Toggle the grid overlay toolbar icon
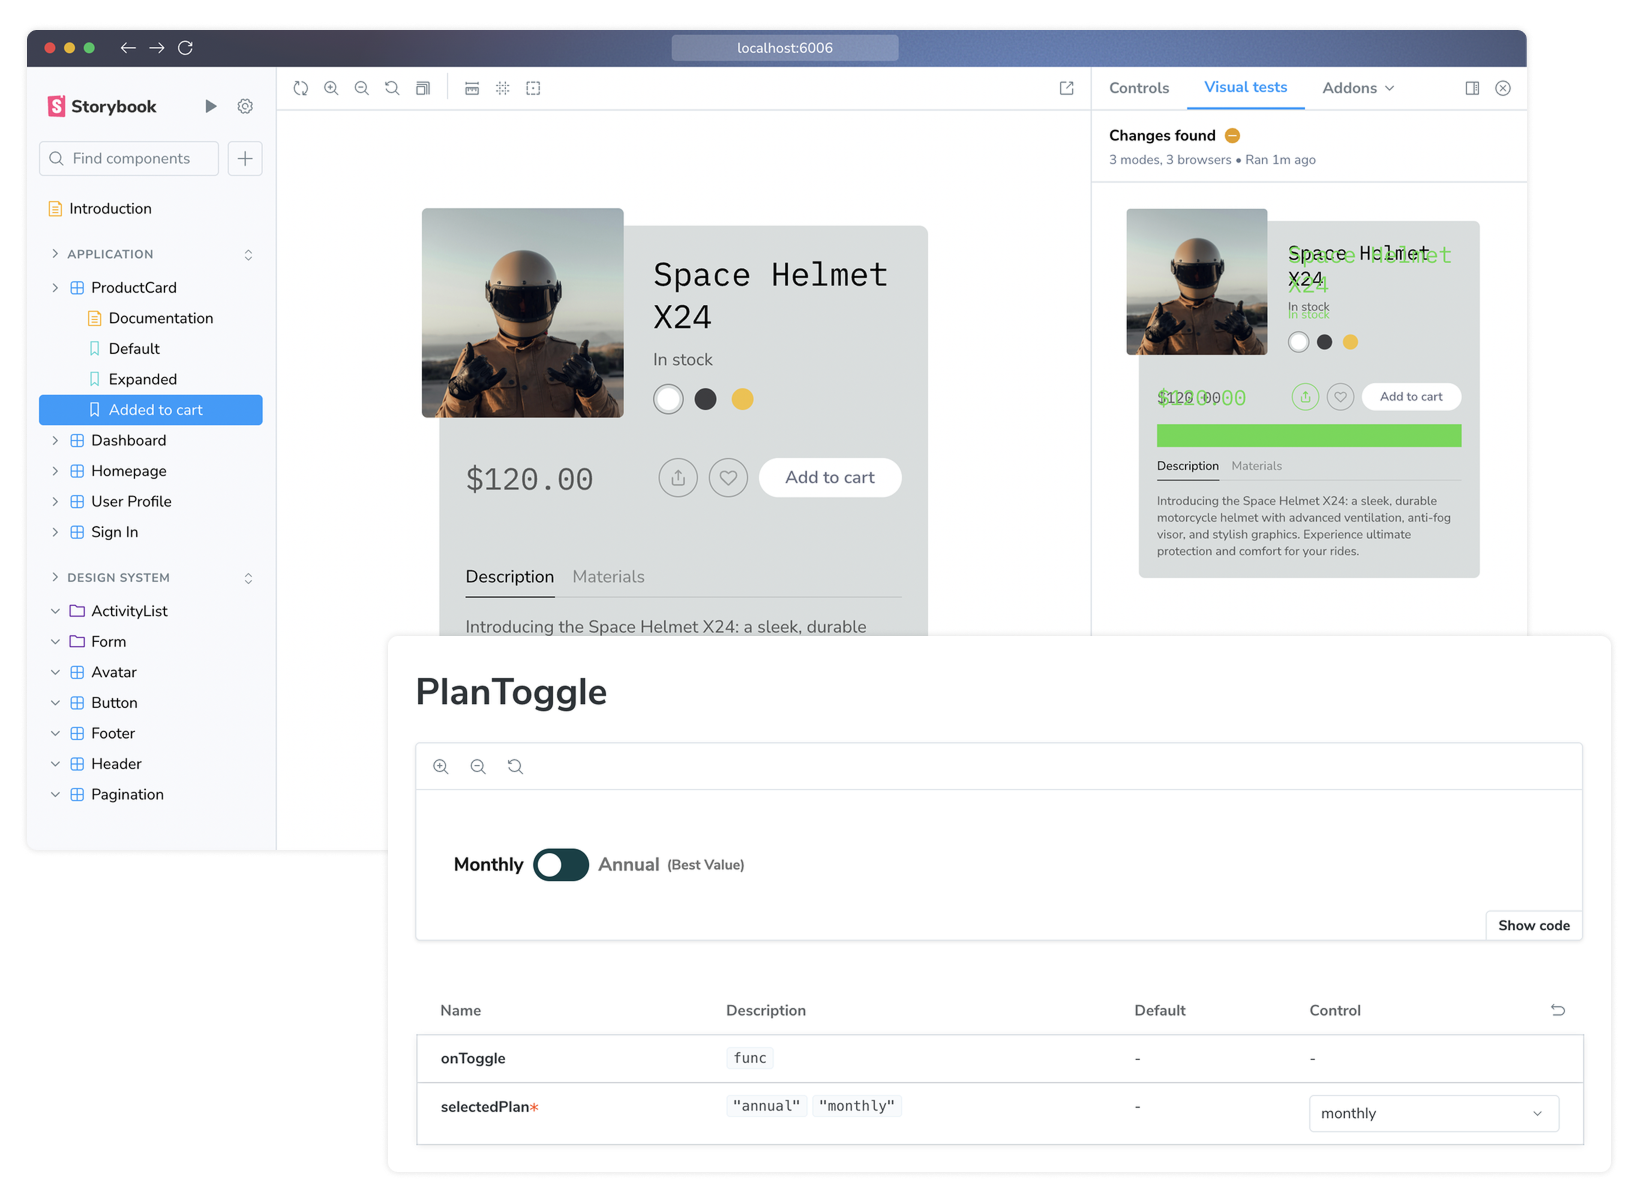This screenshot has height=1202, width=1638. [x=503, y=88]
